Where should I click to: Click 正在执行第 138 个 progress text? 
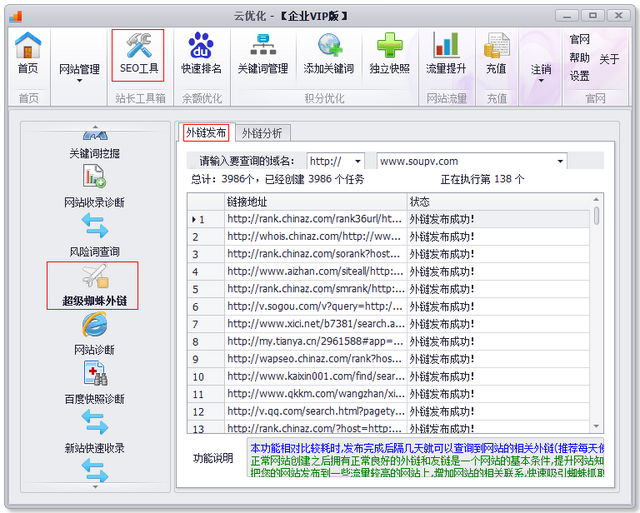(x=482, y=179)
